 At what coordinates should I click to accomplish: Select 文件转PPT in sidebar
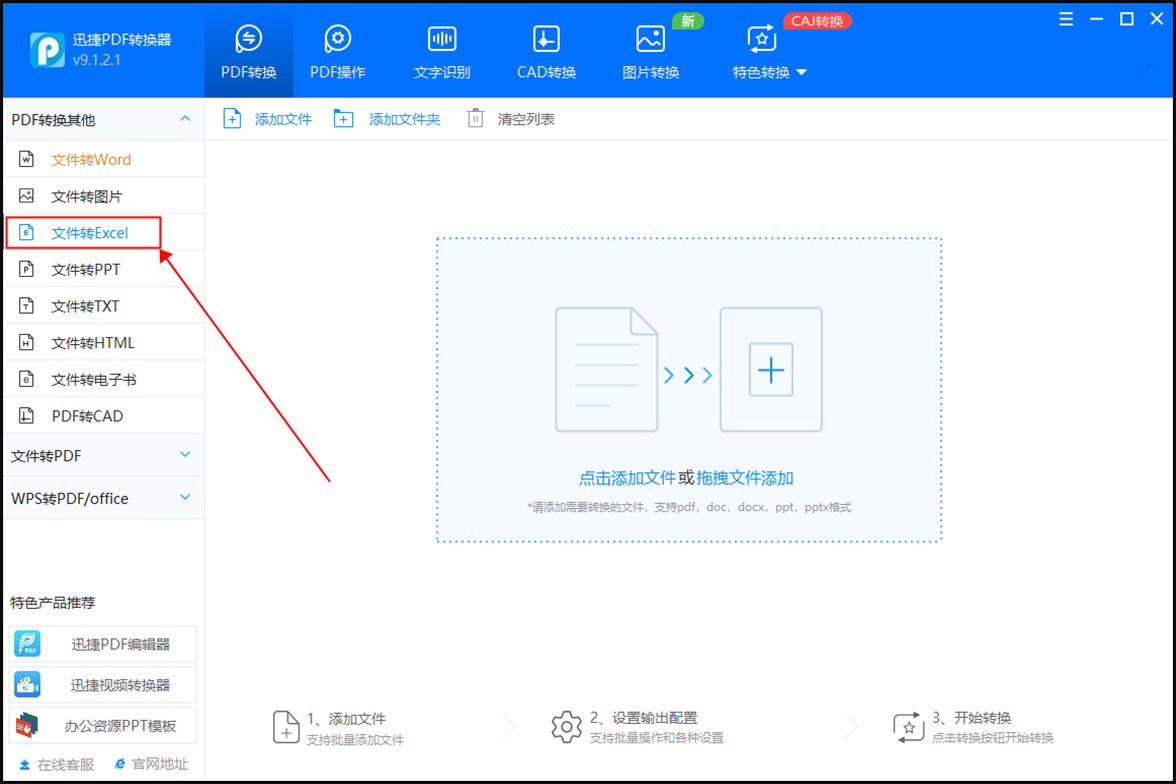(x=104, y=269)
